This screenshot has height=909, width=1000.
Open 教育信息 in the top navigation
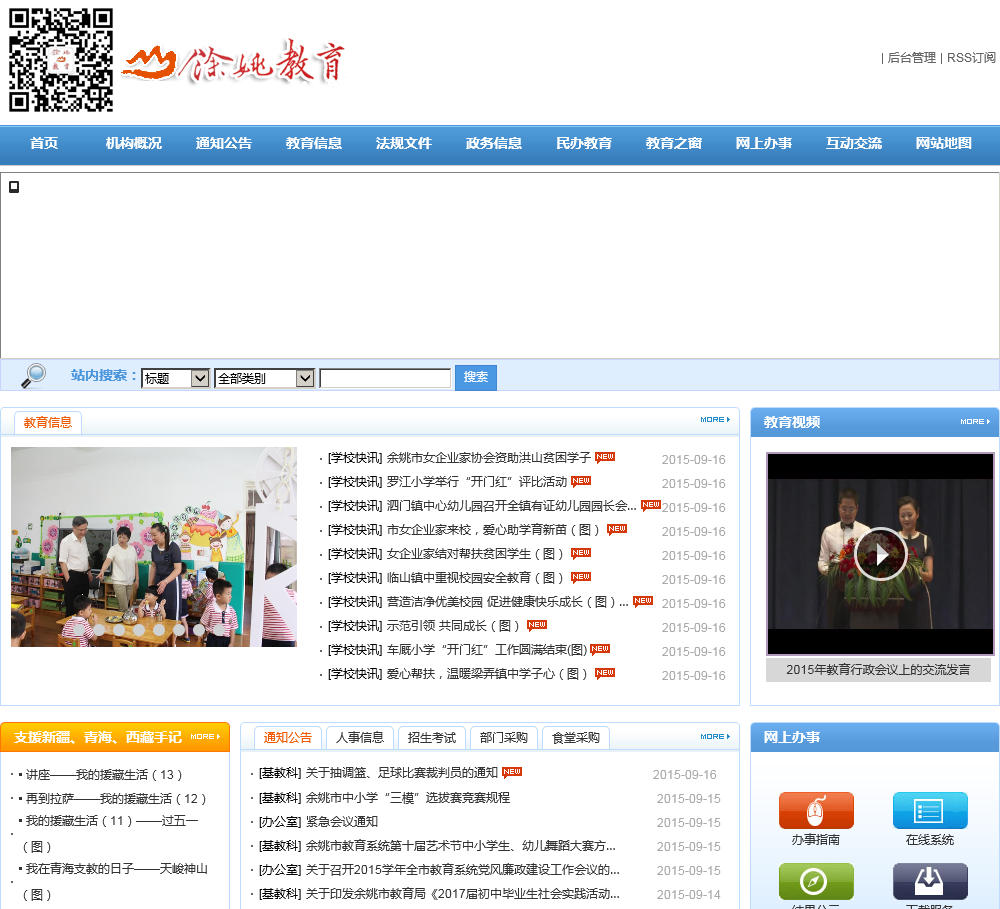[x=314, y=144]
